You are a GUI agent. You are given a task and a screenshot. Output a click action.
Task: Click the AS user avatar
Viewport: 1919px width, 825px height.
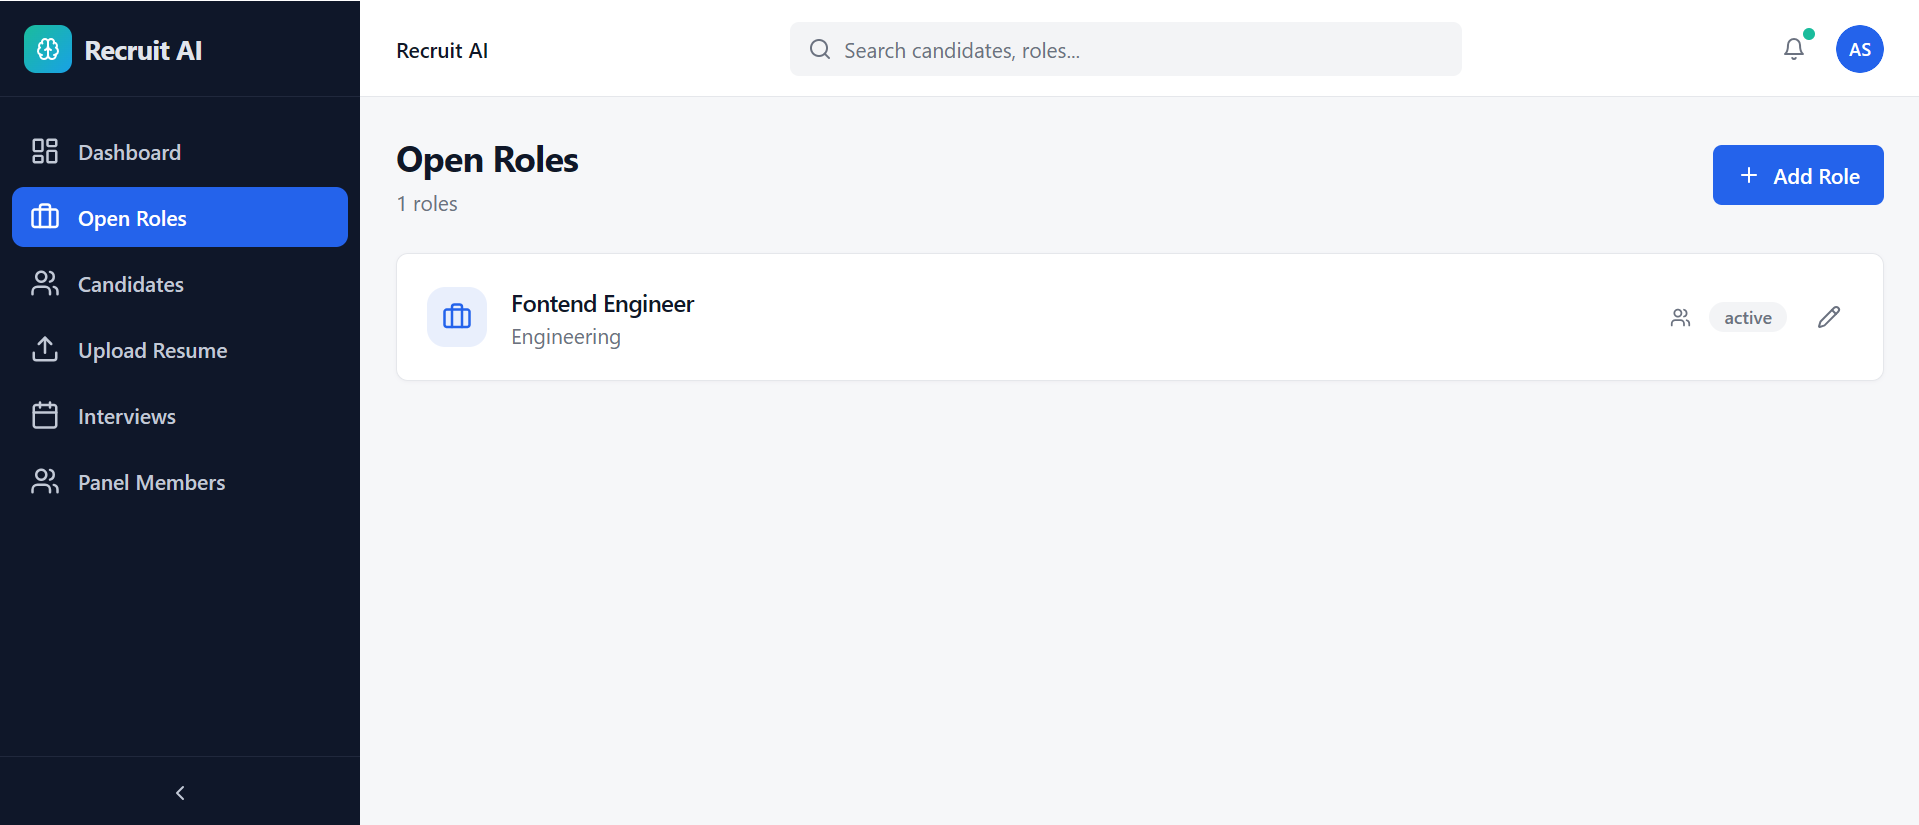[x=1859, y=49]
